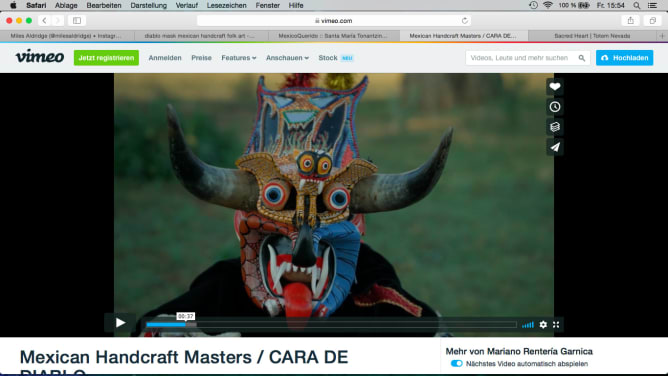Open the Bearbeiten menu
This screenshot has height=376, width=668.
[x=104, y=5]
